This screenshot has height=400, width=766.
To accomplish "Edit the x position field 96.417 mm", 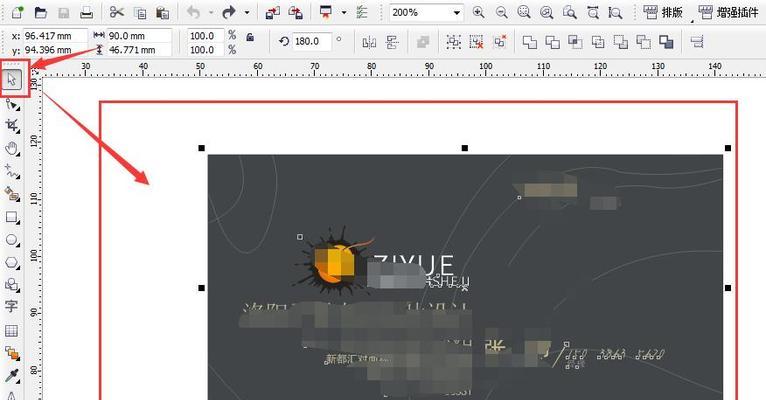I will (55, 36).
